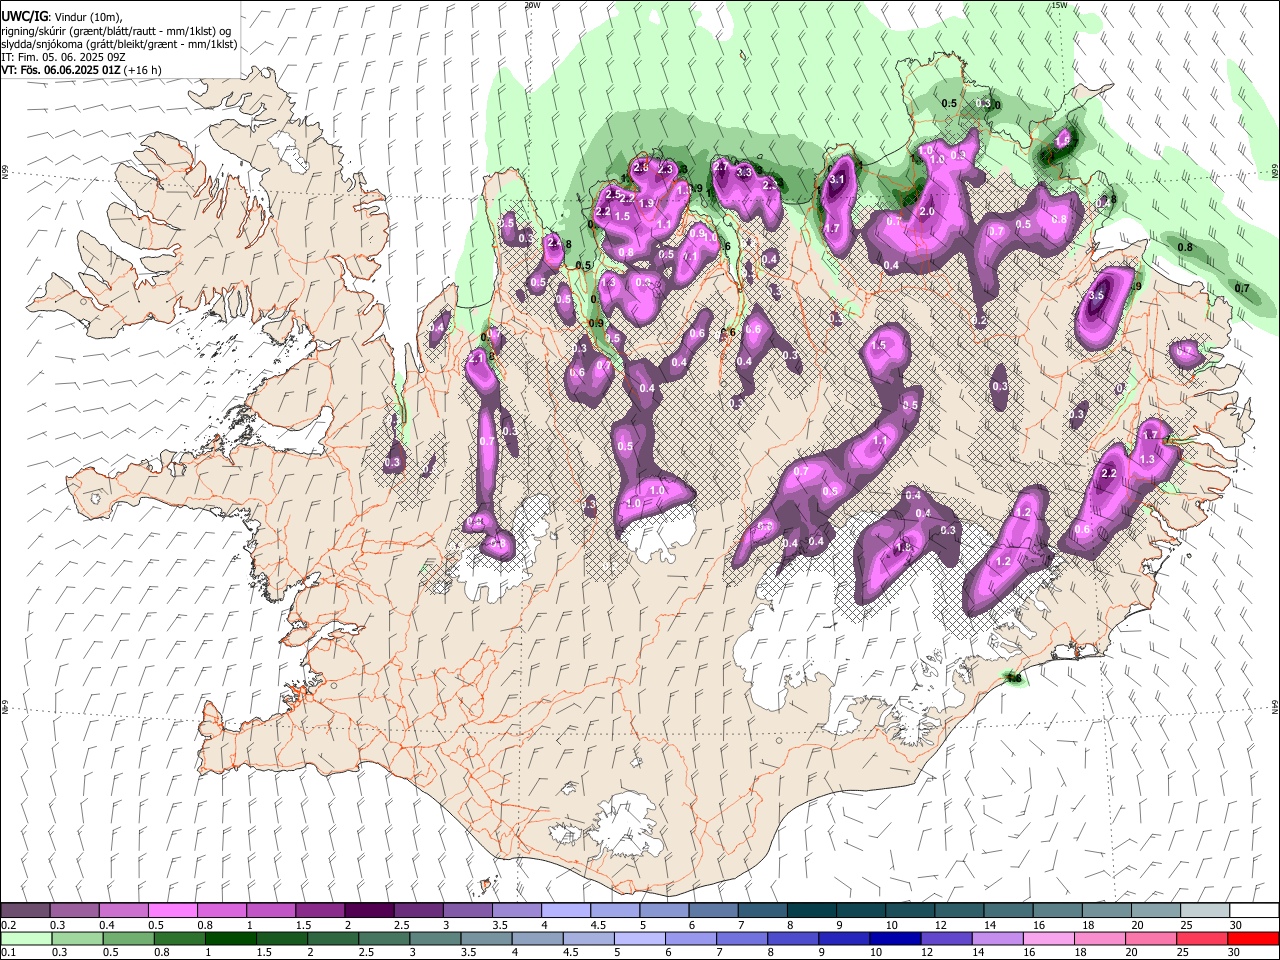Image resolution: width=1280 pixels, height=960 pixels.
Task: Click the '2.0' snowfall value on the map
Action: (927, 212)
